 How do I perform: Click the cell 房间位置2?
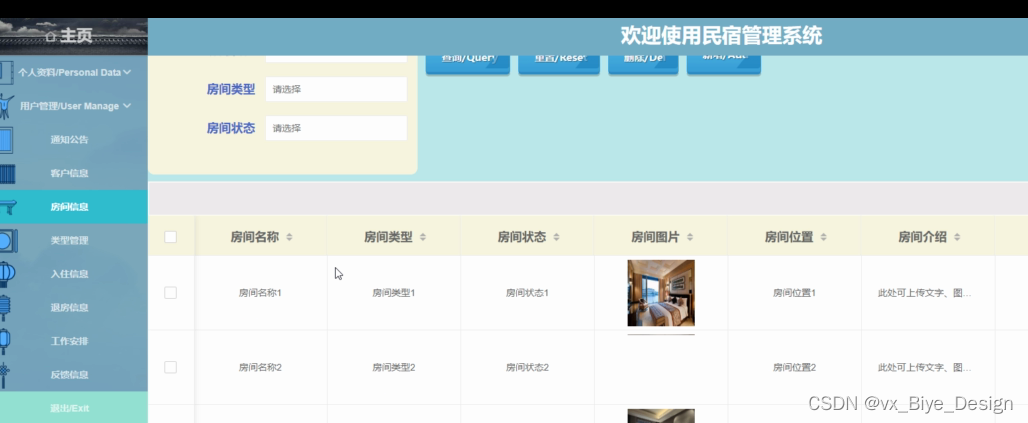tap(795, 368)
